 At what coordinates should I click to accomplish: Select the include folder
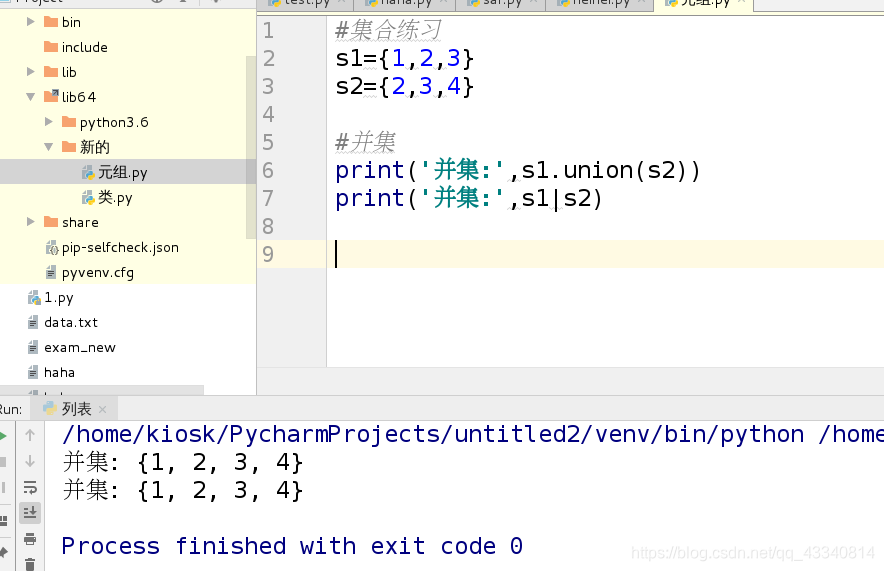click(76, 47)
